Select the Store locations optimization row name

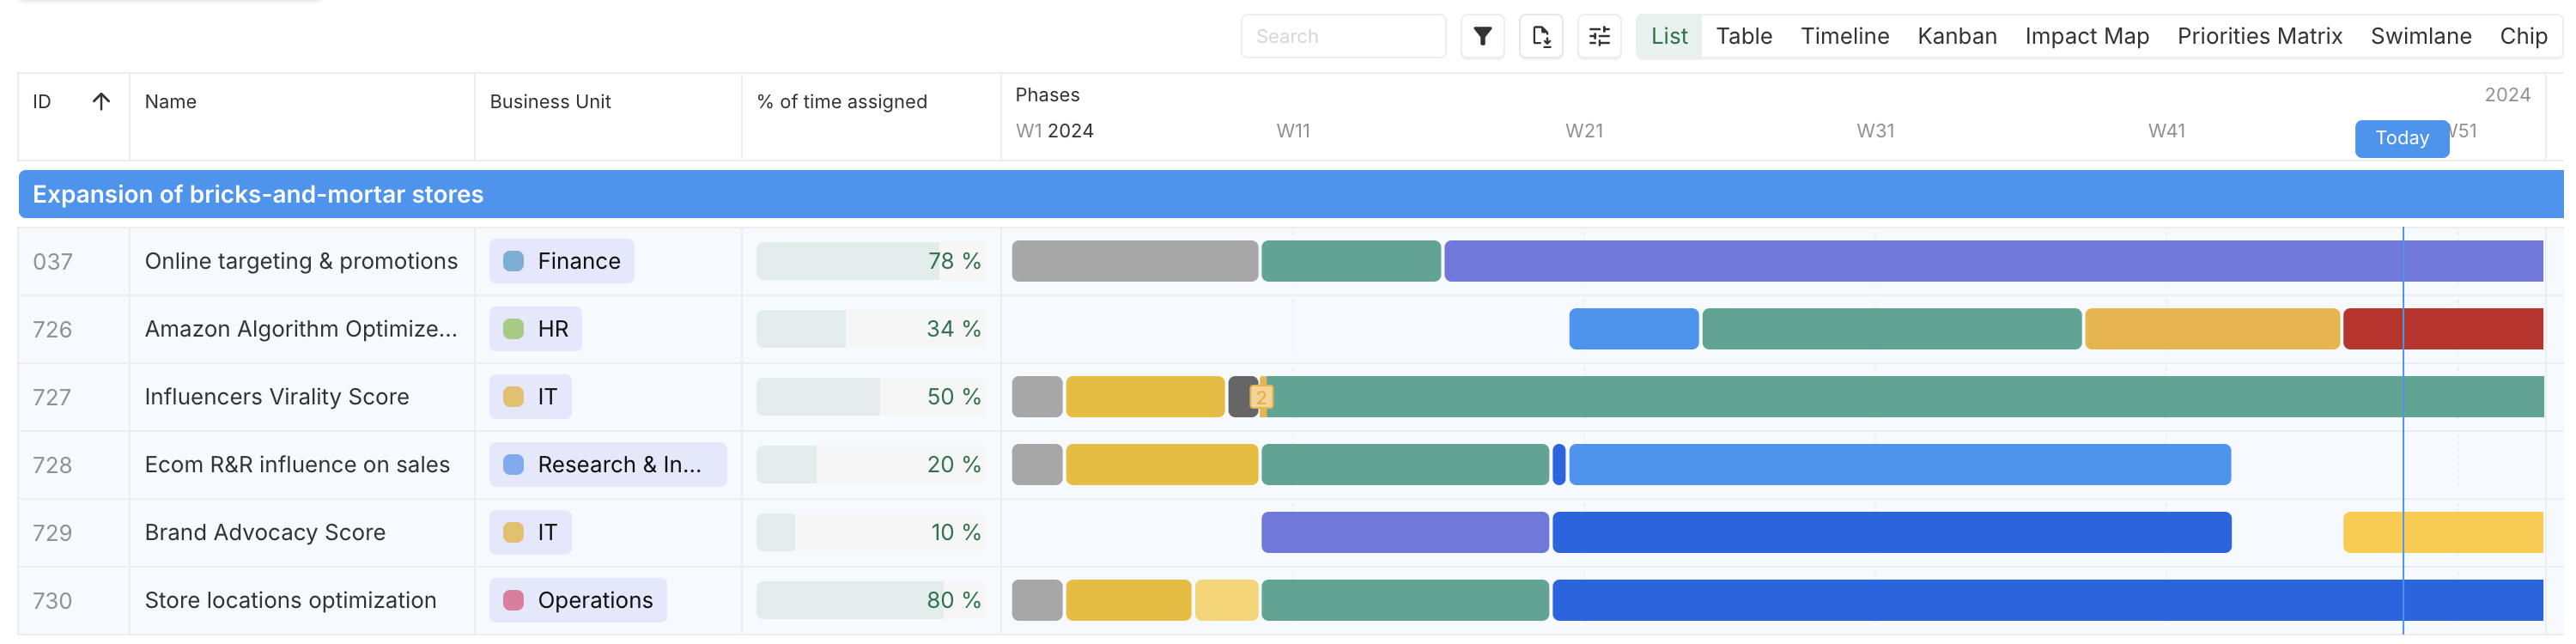point(290,600)
